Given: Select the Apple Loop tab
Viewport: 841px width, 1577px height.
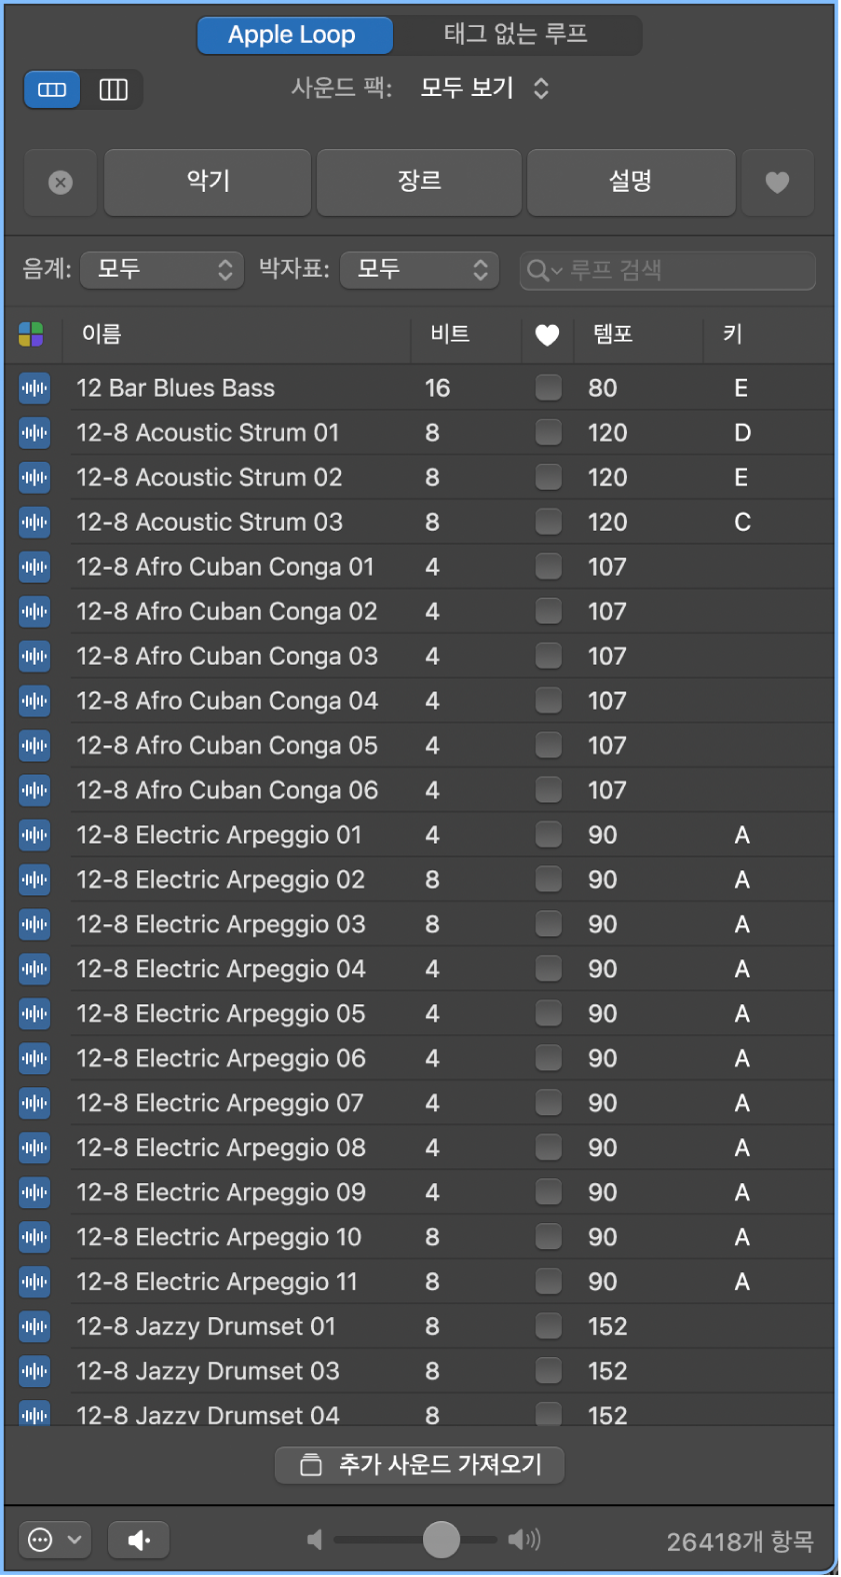Looking at the screenshot, I should coord(293,35).
